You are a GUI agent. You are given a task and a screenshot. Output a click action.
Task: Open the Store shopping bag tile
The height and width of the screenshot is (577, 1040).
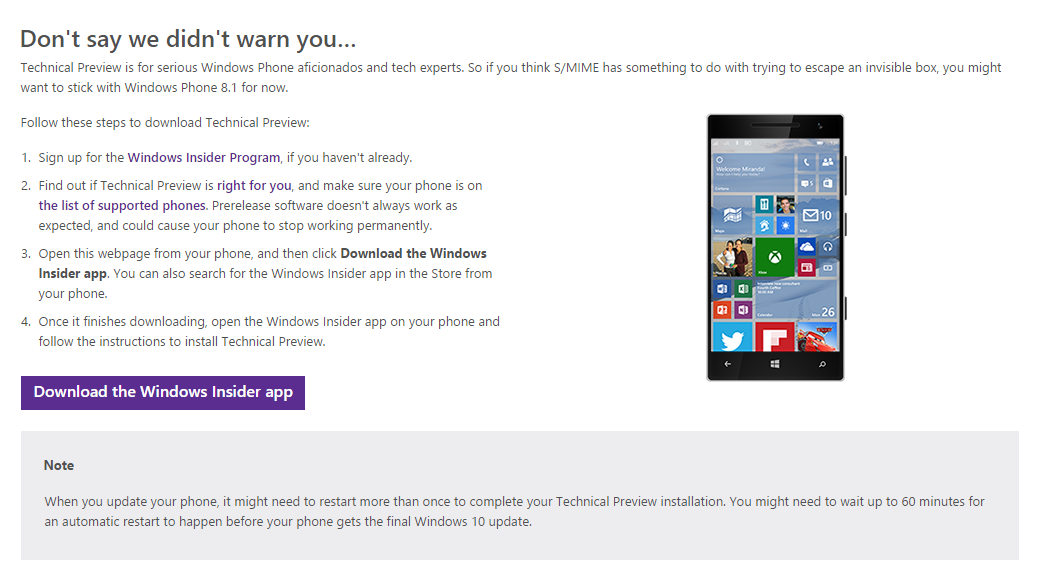click(828, 183)
